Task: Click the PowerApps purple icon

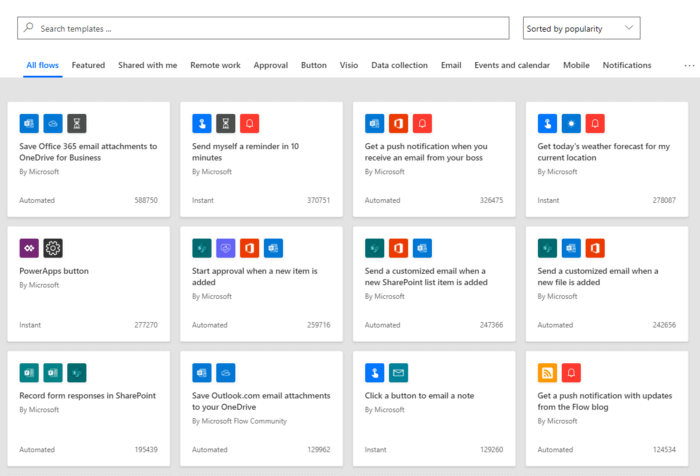Action: (29, 248)
